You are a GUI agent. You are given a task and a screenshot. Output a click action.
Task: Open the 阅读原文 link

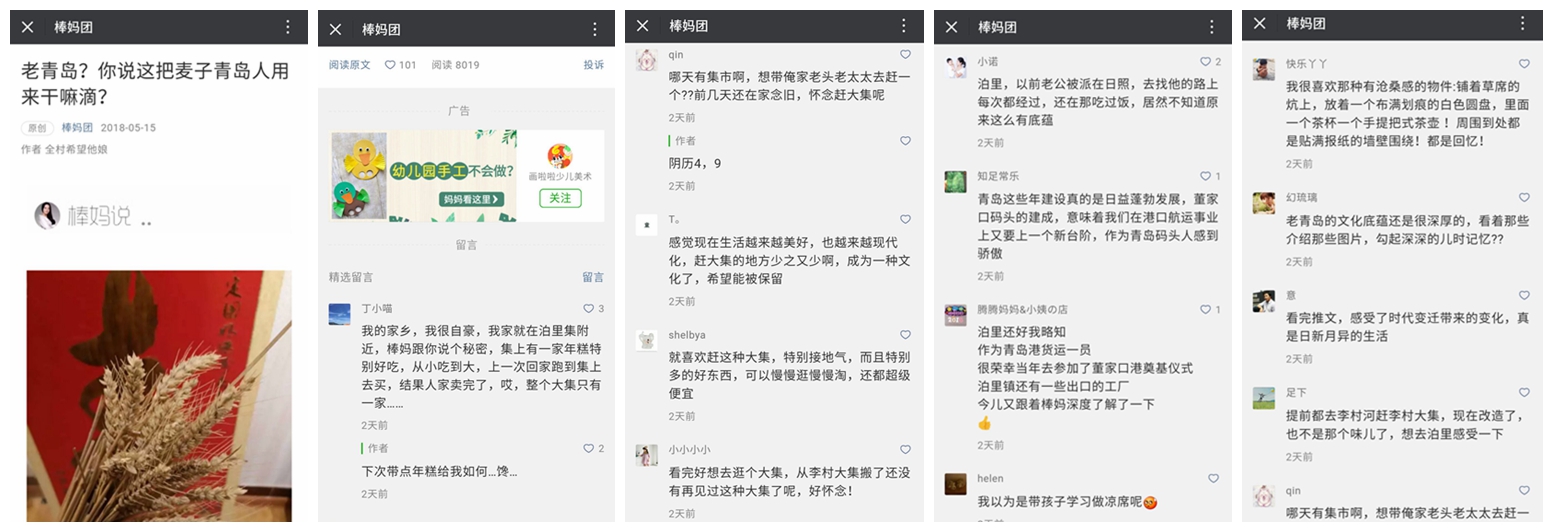point(349,65)
